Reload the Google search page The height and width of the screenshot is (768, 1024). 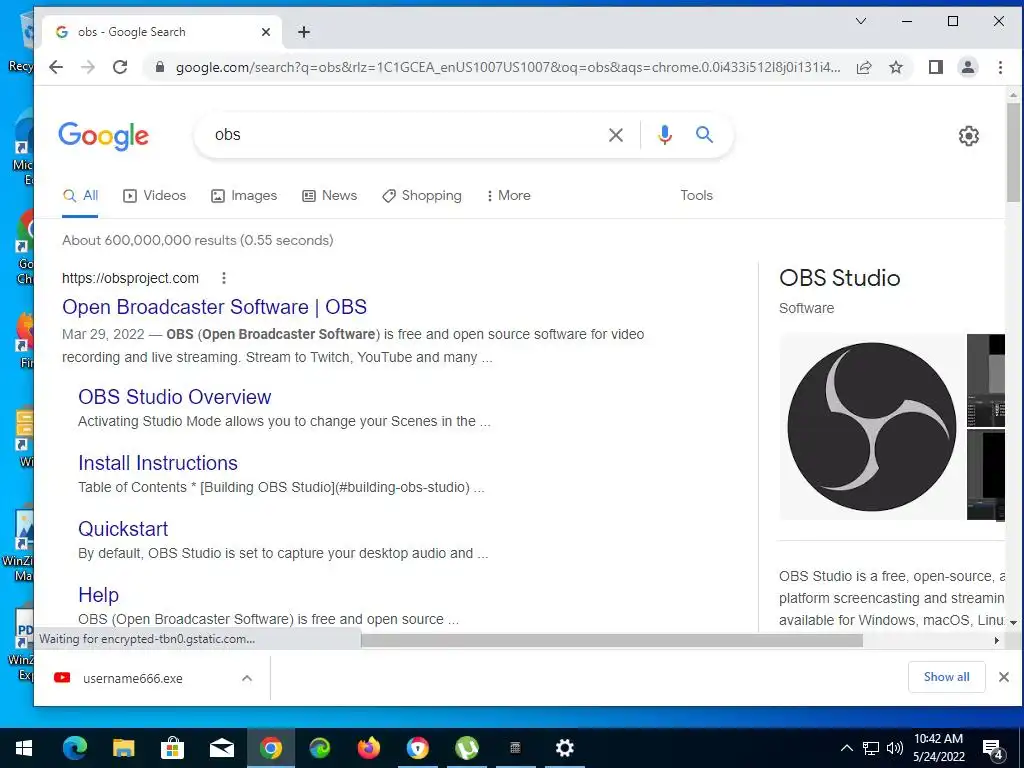coord(120,67)
